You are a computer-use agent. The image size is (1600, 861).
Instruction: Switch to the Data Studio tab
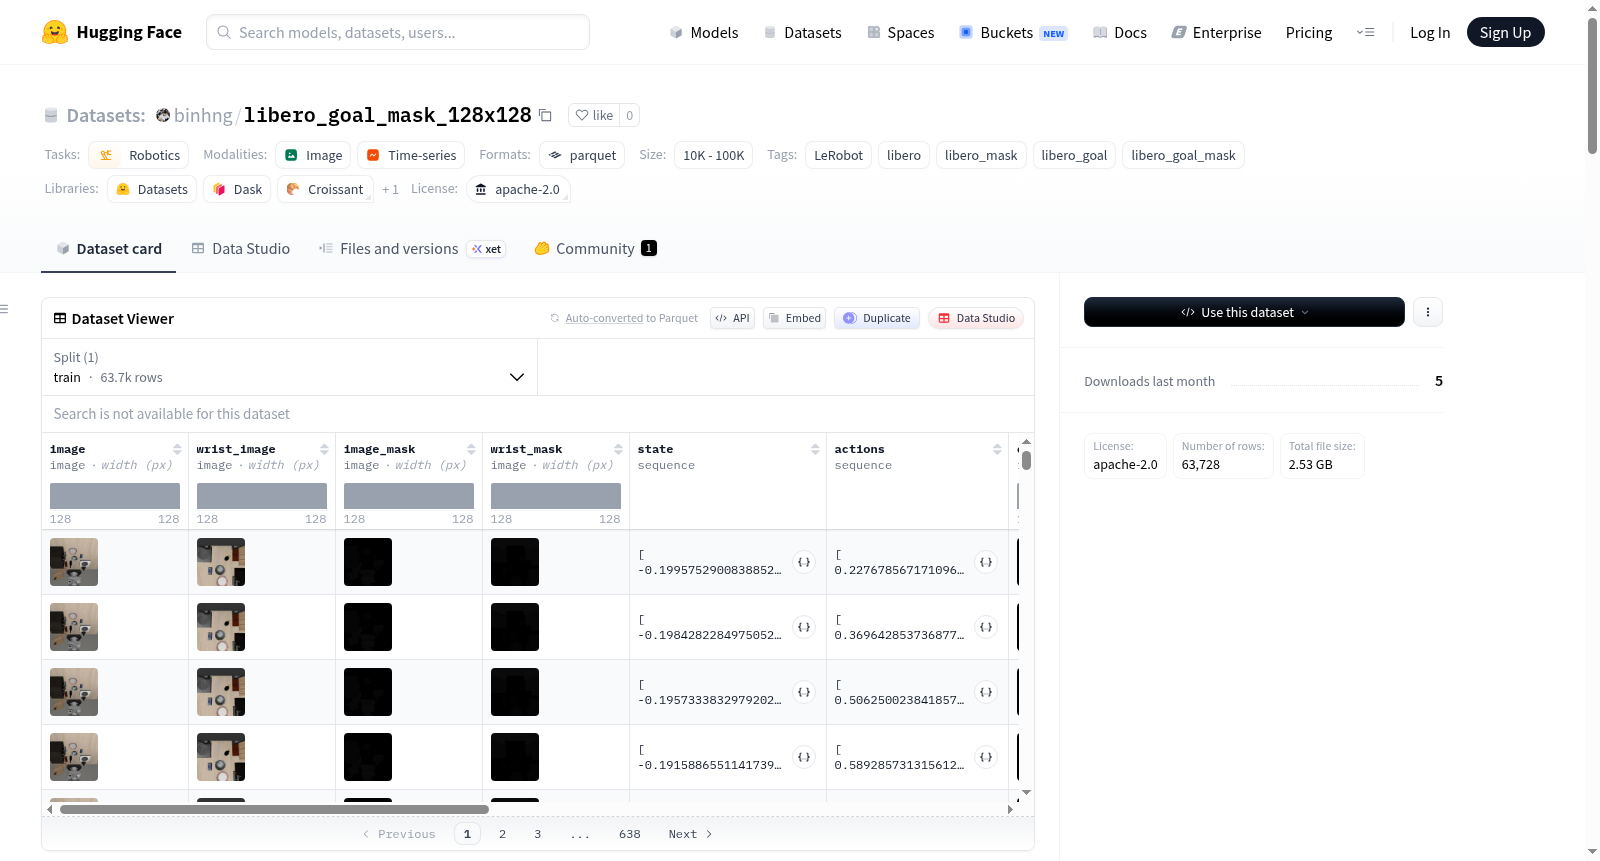[241, 249]
